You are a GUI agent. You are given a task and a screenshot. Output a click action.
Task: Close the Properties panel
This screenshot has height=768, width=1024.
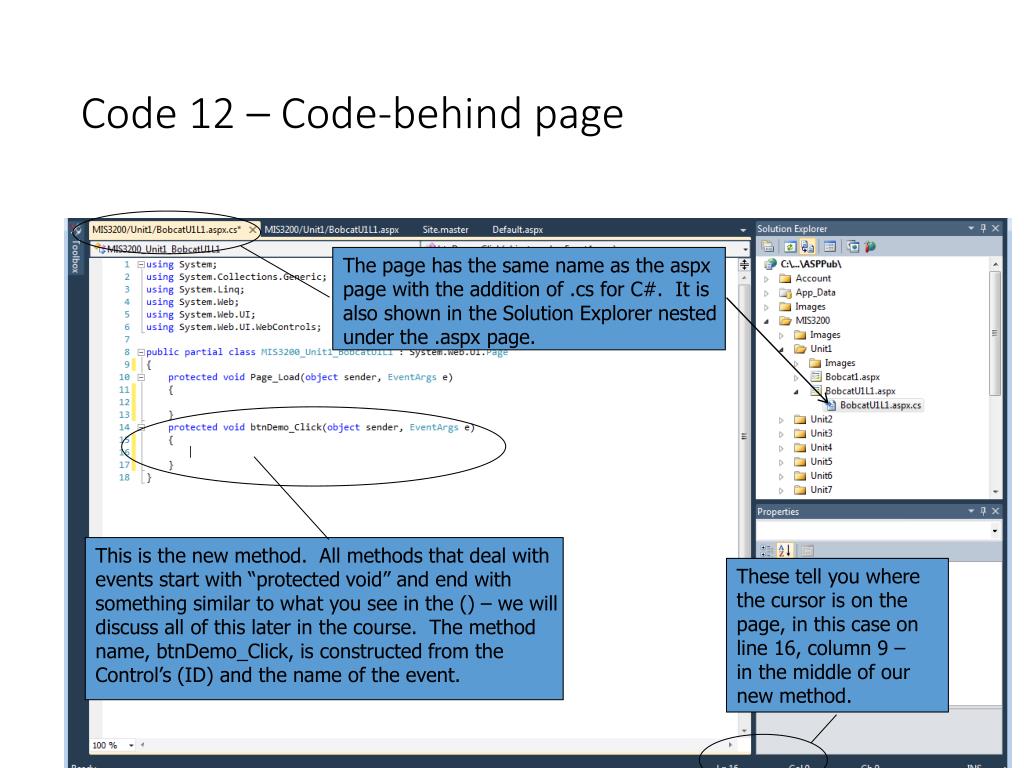pos(995,511)
